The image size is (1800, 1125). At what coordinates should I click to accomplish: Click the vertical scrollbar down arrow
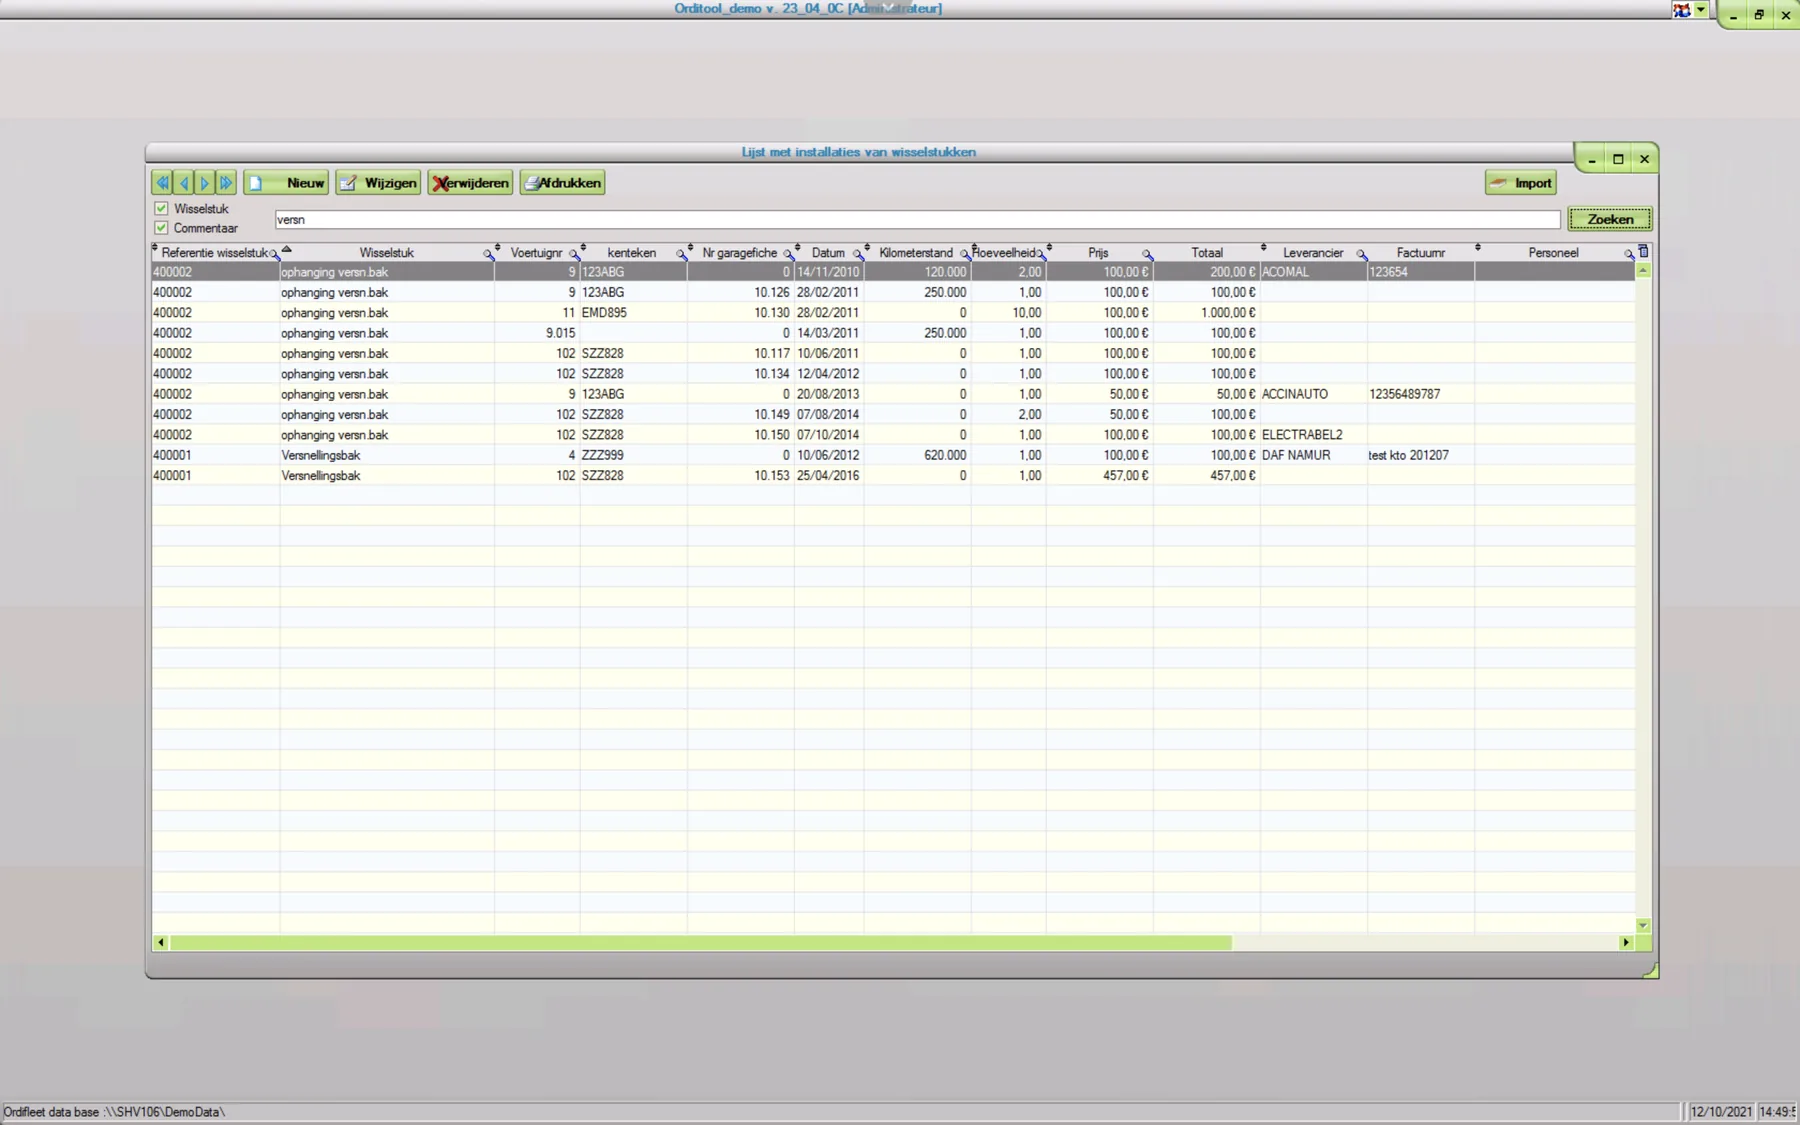click(x=1643, y=925)
